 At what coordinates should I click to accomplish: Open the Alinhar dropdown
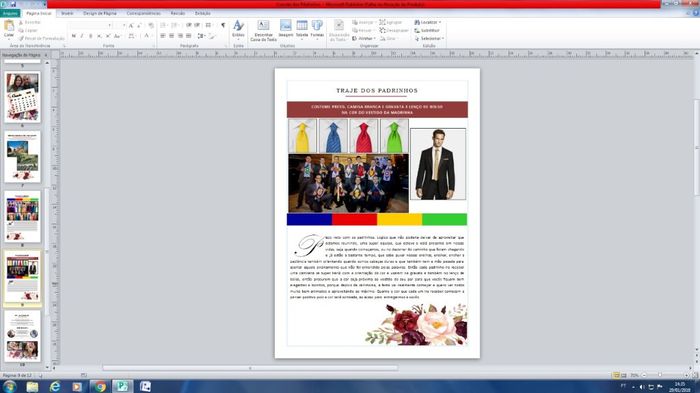364,38
